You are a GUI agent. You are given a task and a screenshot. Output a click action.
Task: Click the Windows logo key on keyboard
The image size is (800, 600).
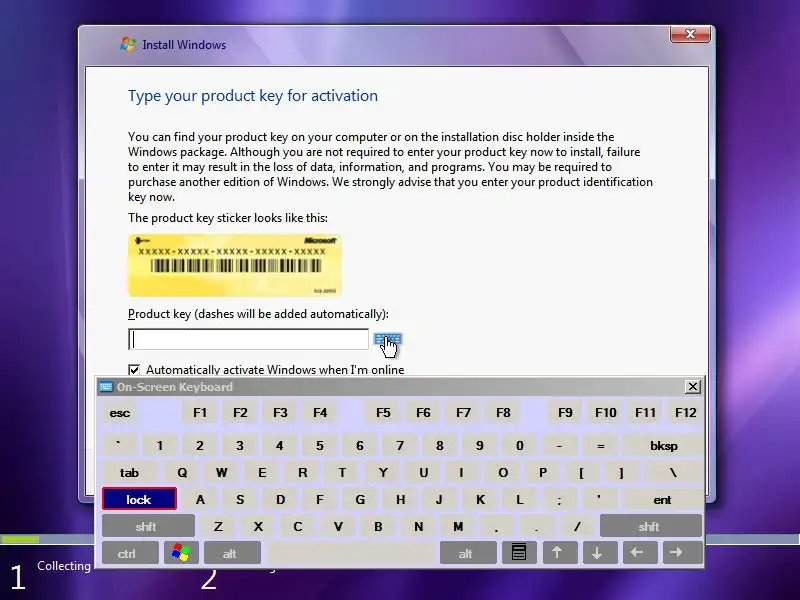pyautogui.click(x=181, y=553)
